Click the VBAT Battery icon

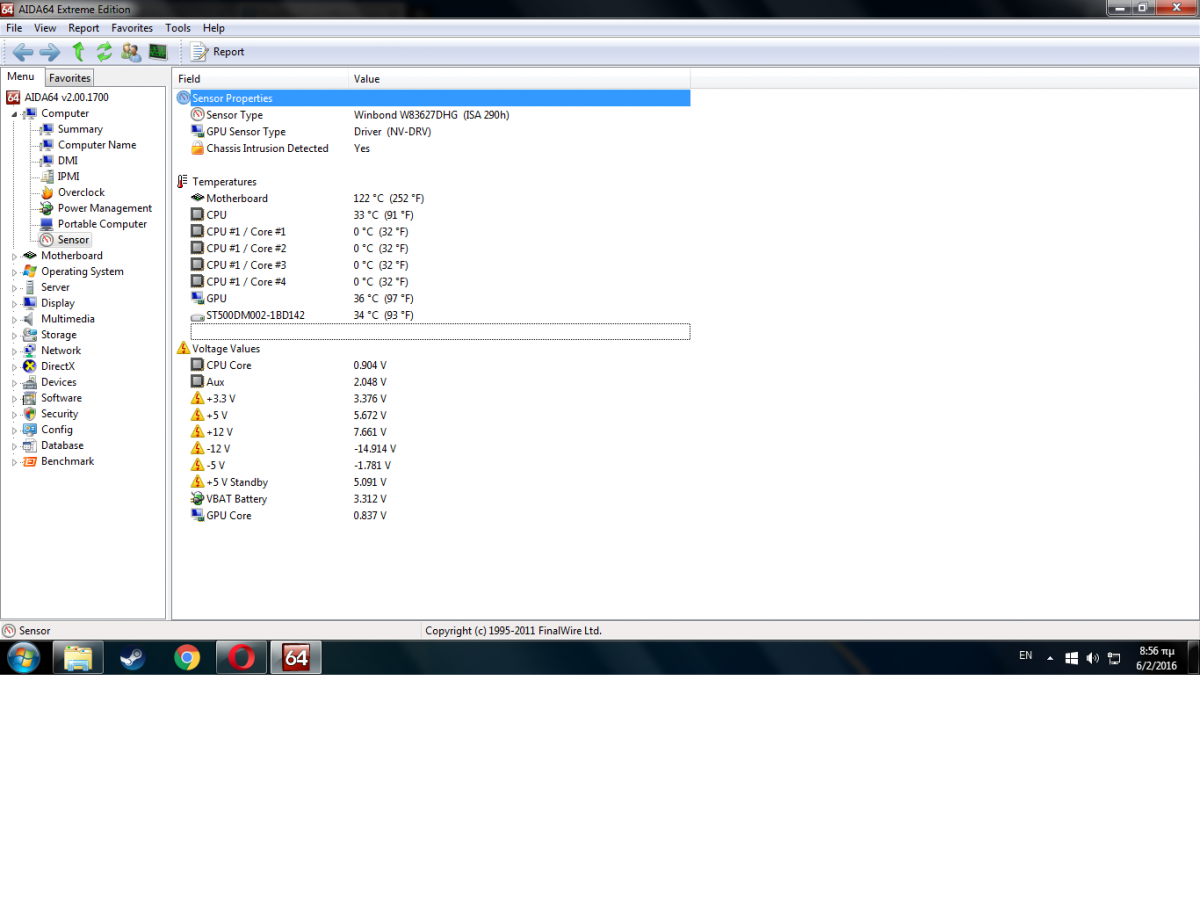click(198, 499)
